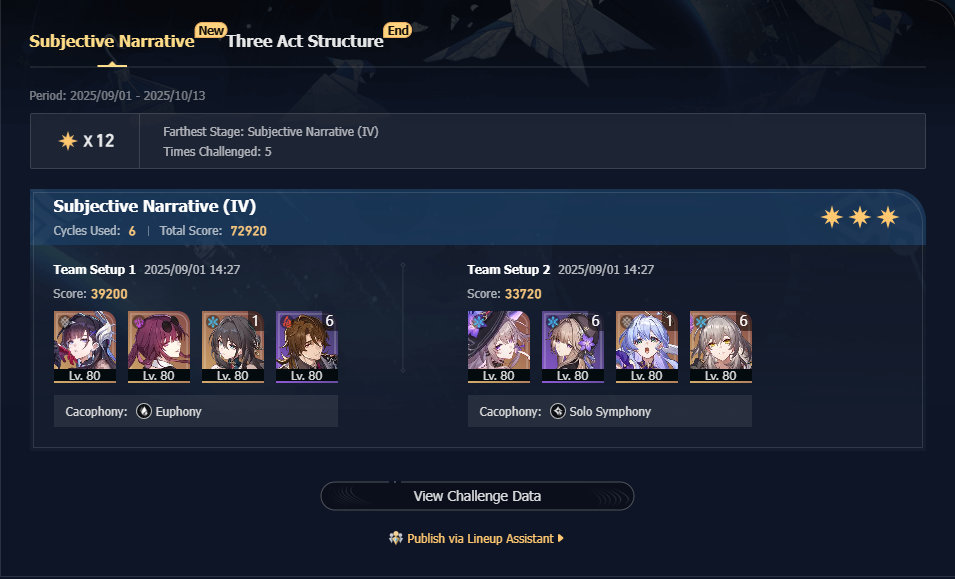Select second Team Setup 2 character with purple flower
955x579 pixels.
[x=573, y=347]
